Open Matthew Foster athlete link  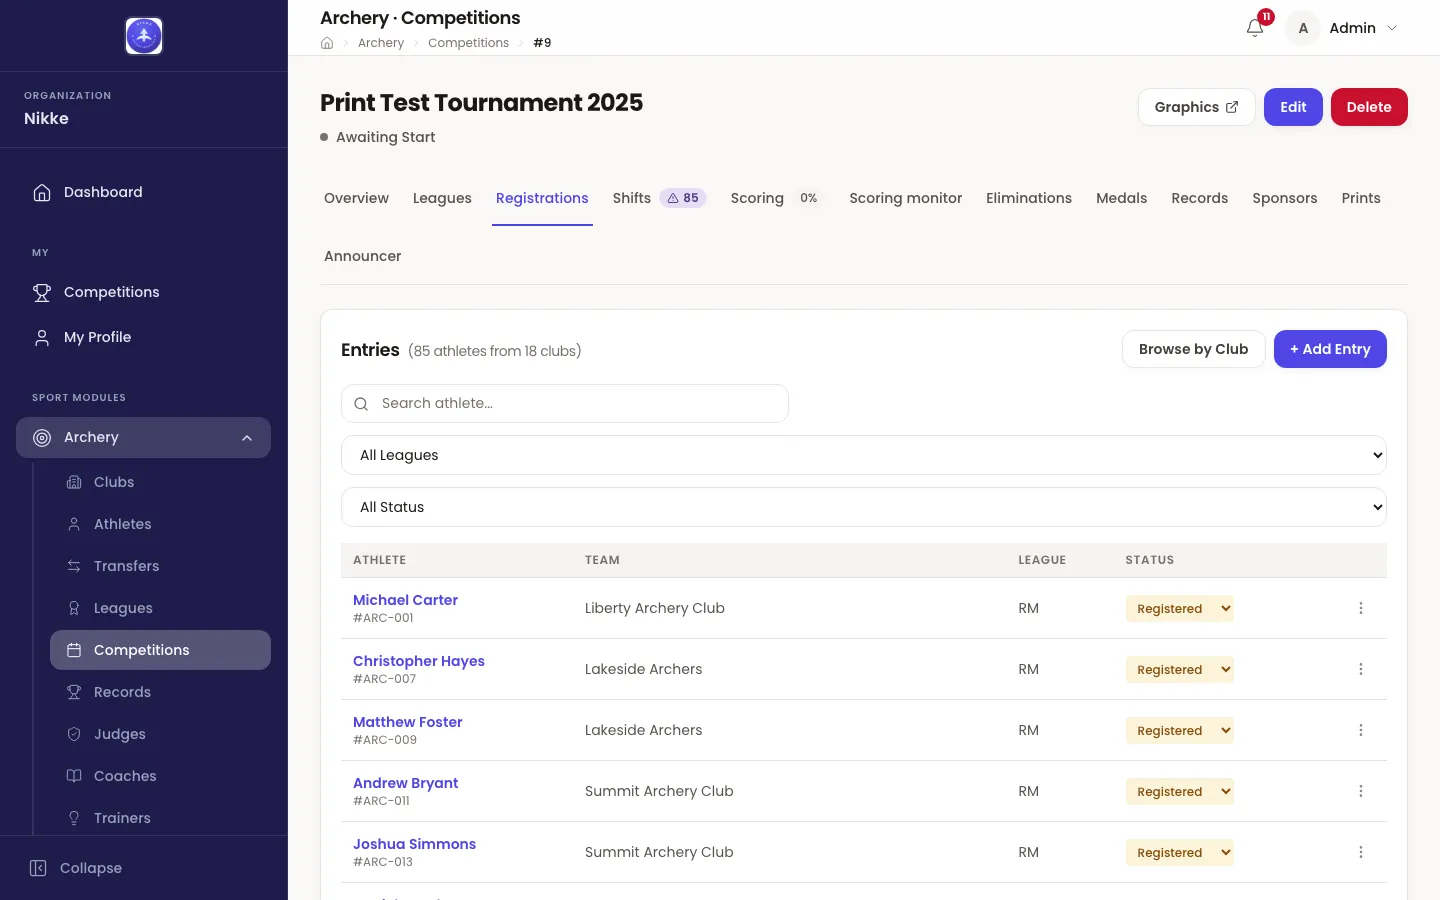pyautogui.click(x=408, y=722)
